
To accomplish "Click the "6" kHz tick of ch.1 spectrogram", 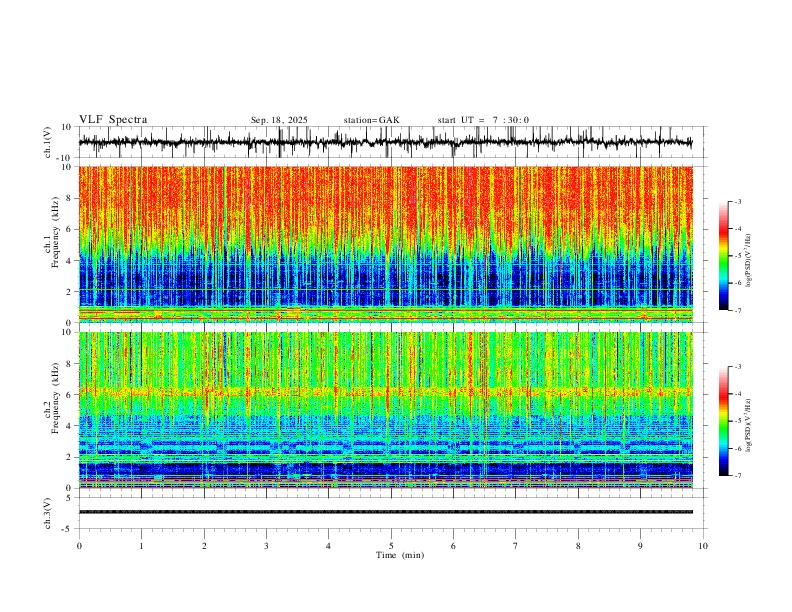I will click(68, 230).
